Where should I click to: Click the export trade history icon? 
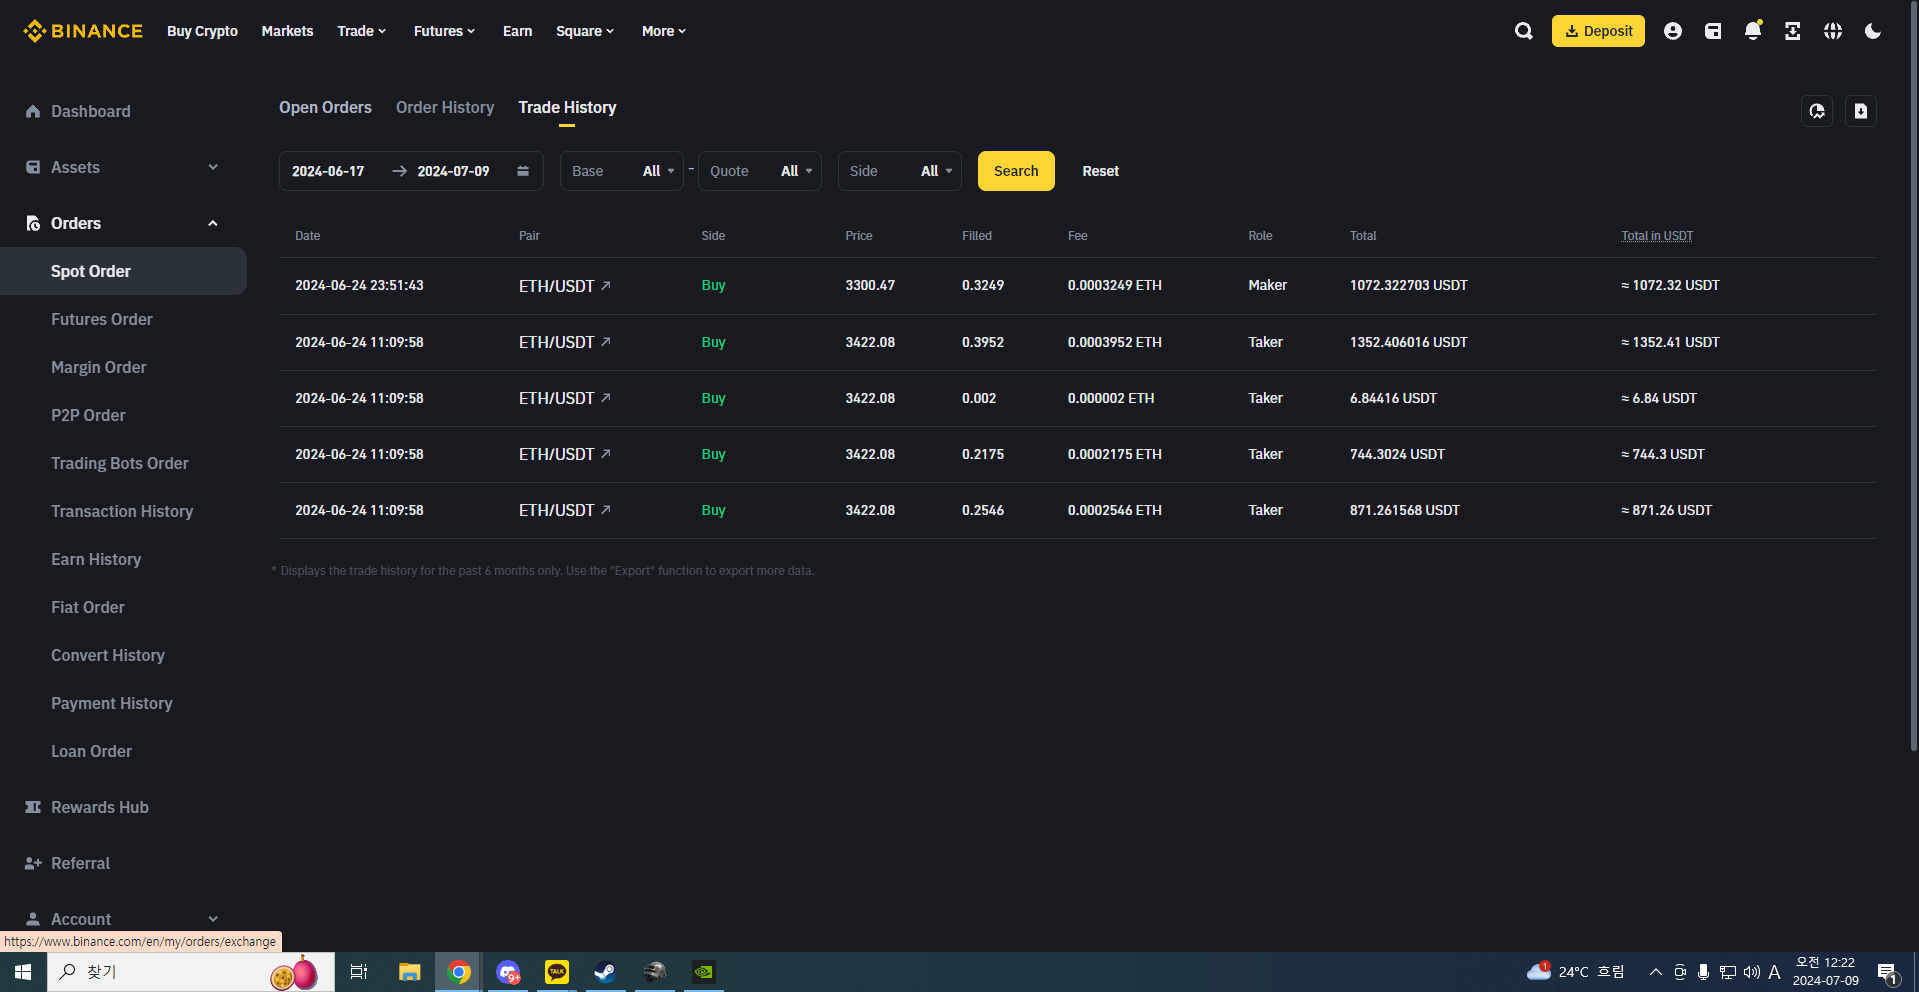coord(1861,111)
